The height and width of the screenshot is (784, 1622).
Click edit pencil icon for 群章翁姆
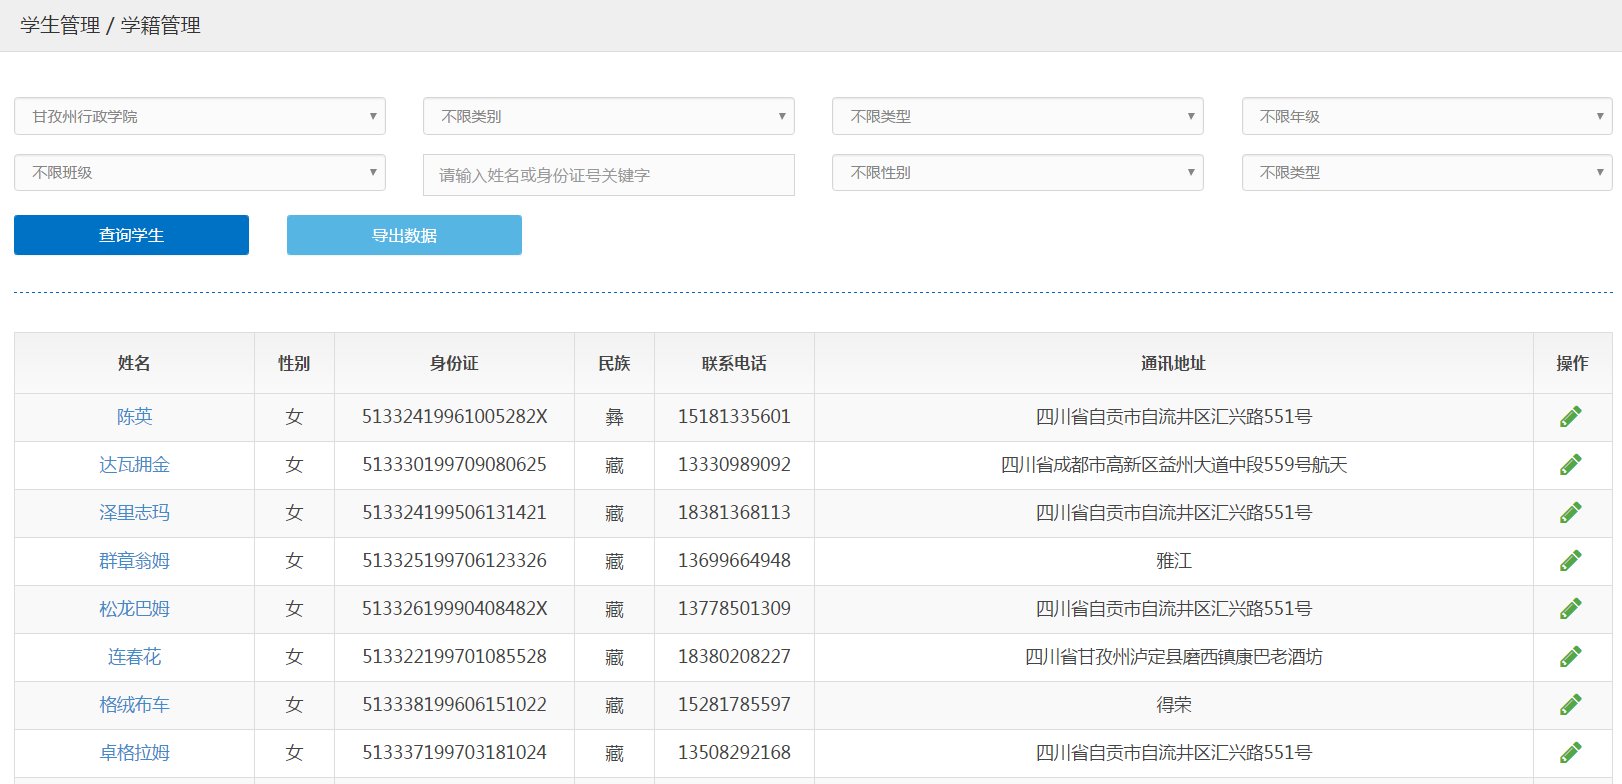pos(1571,561)
